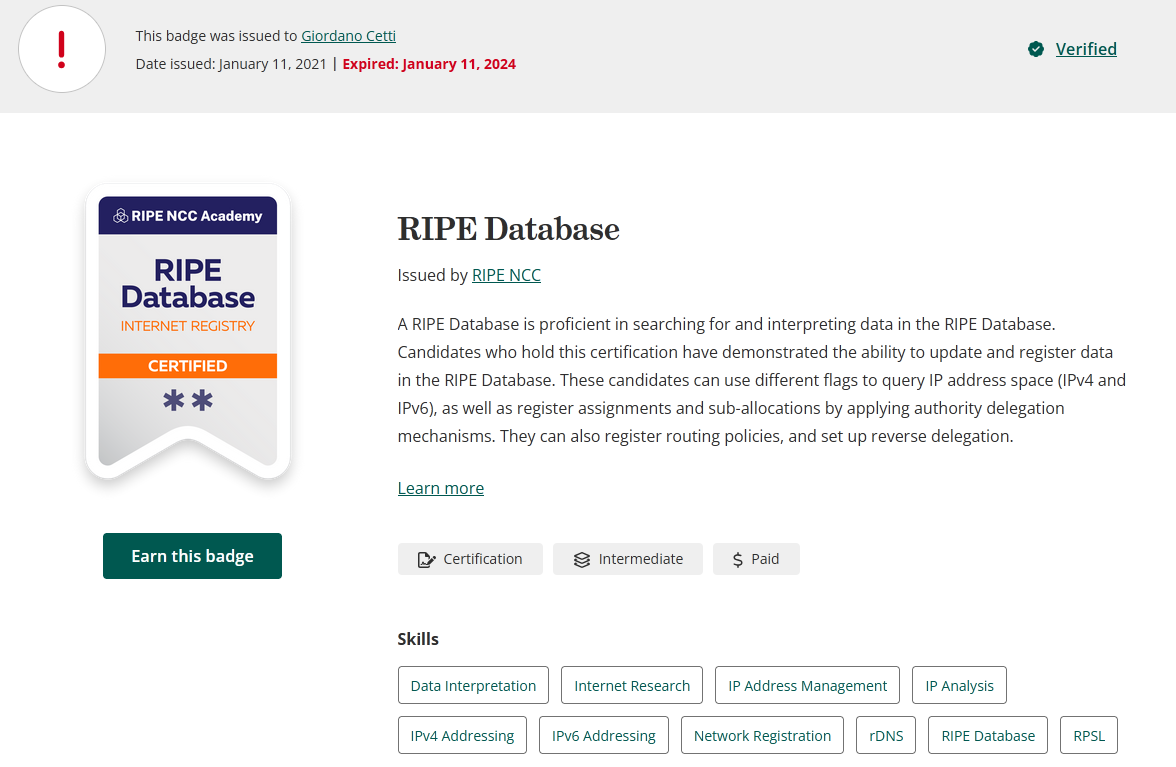Select the IP Analysis skill tag
This screenshot has width=1176, height=767.
[959, 685]
